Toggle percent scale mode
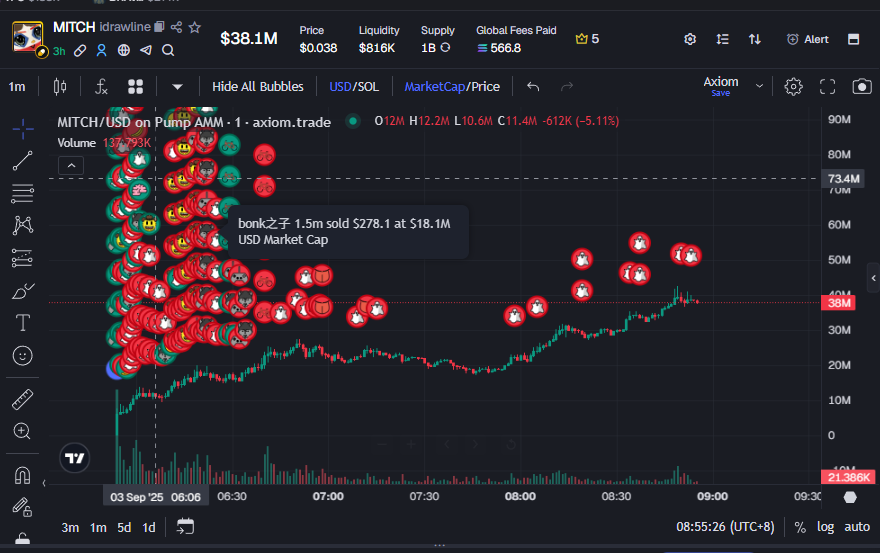The width and height of the screenshot is (880, 553). [x=800, y=527]
